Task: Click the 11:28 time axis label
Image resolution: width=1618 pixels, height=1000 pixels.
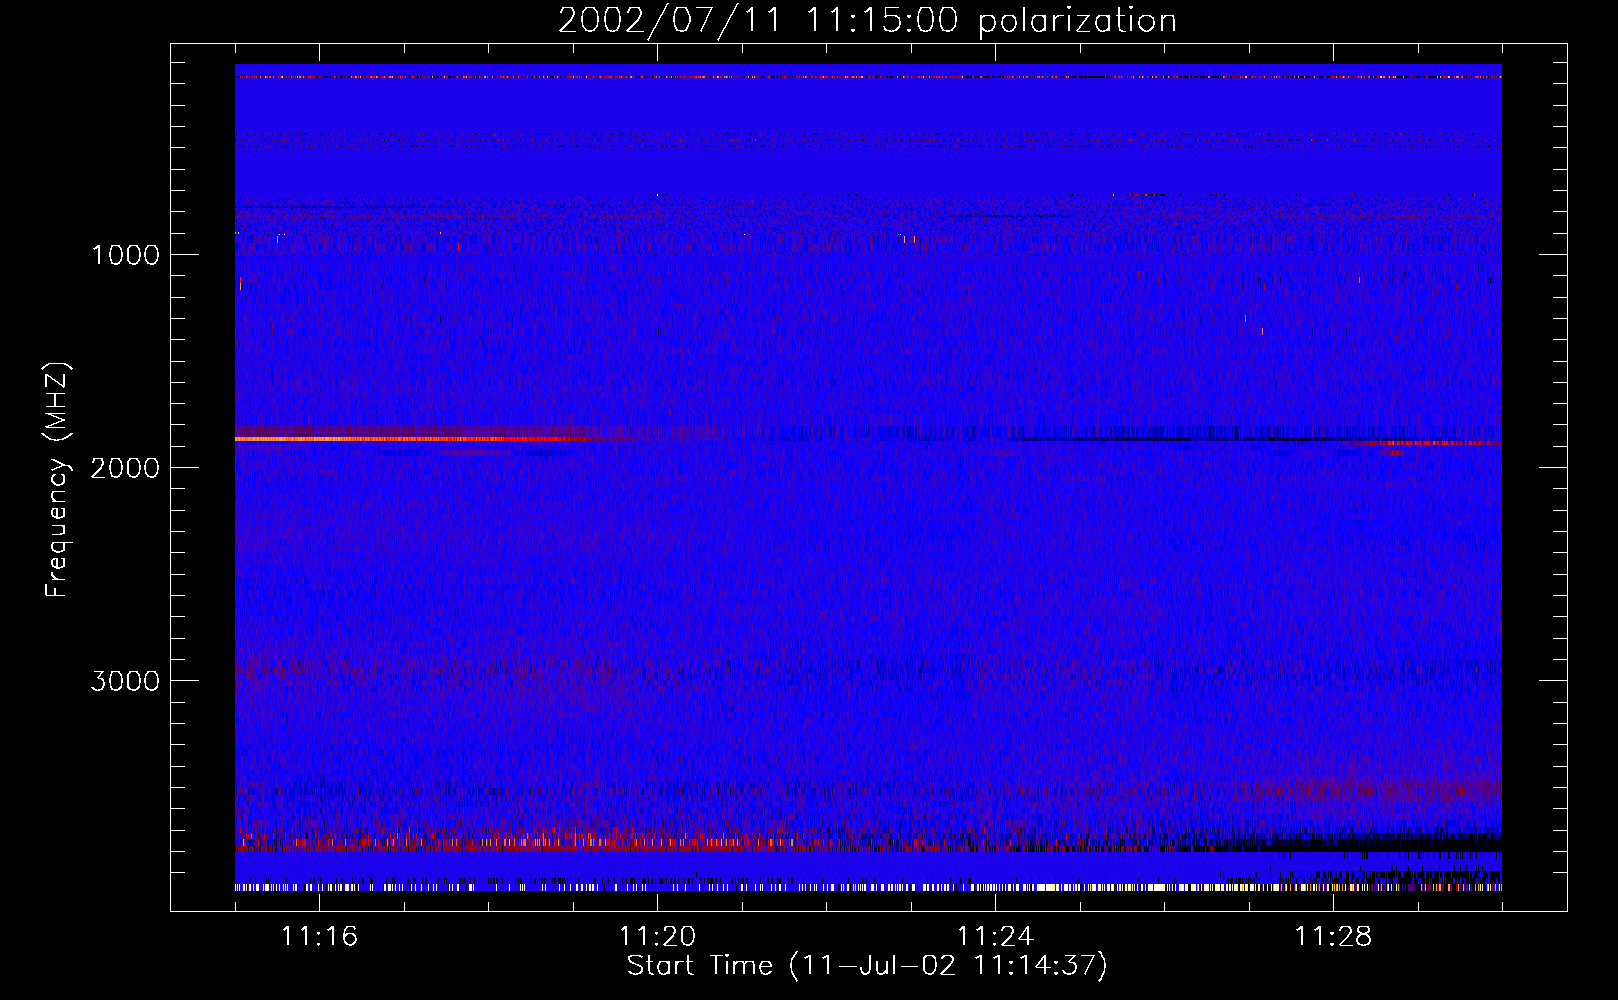Action: click(x=1333, y=936)
